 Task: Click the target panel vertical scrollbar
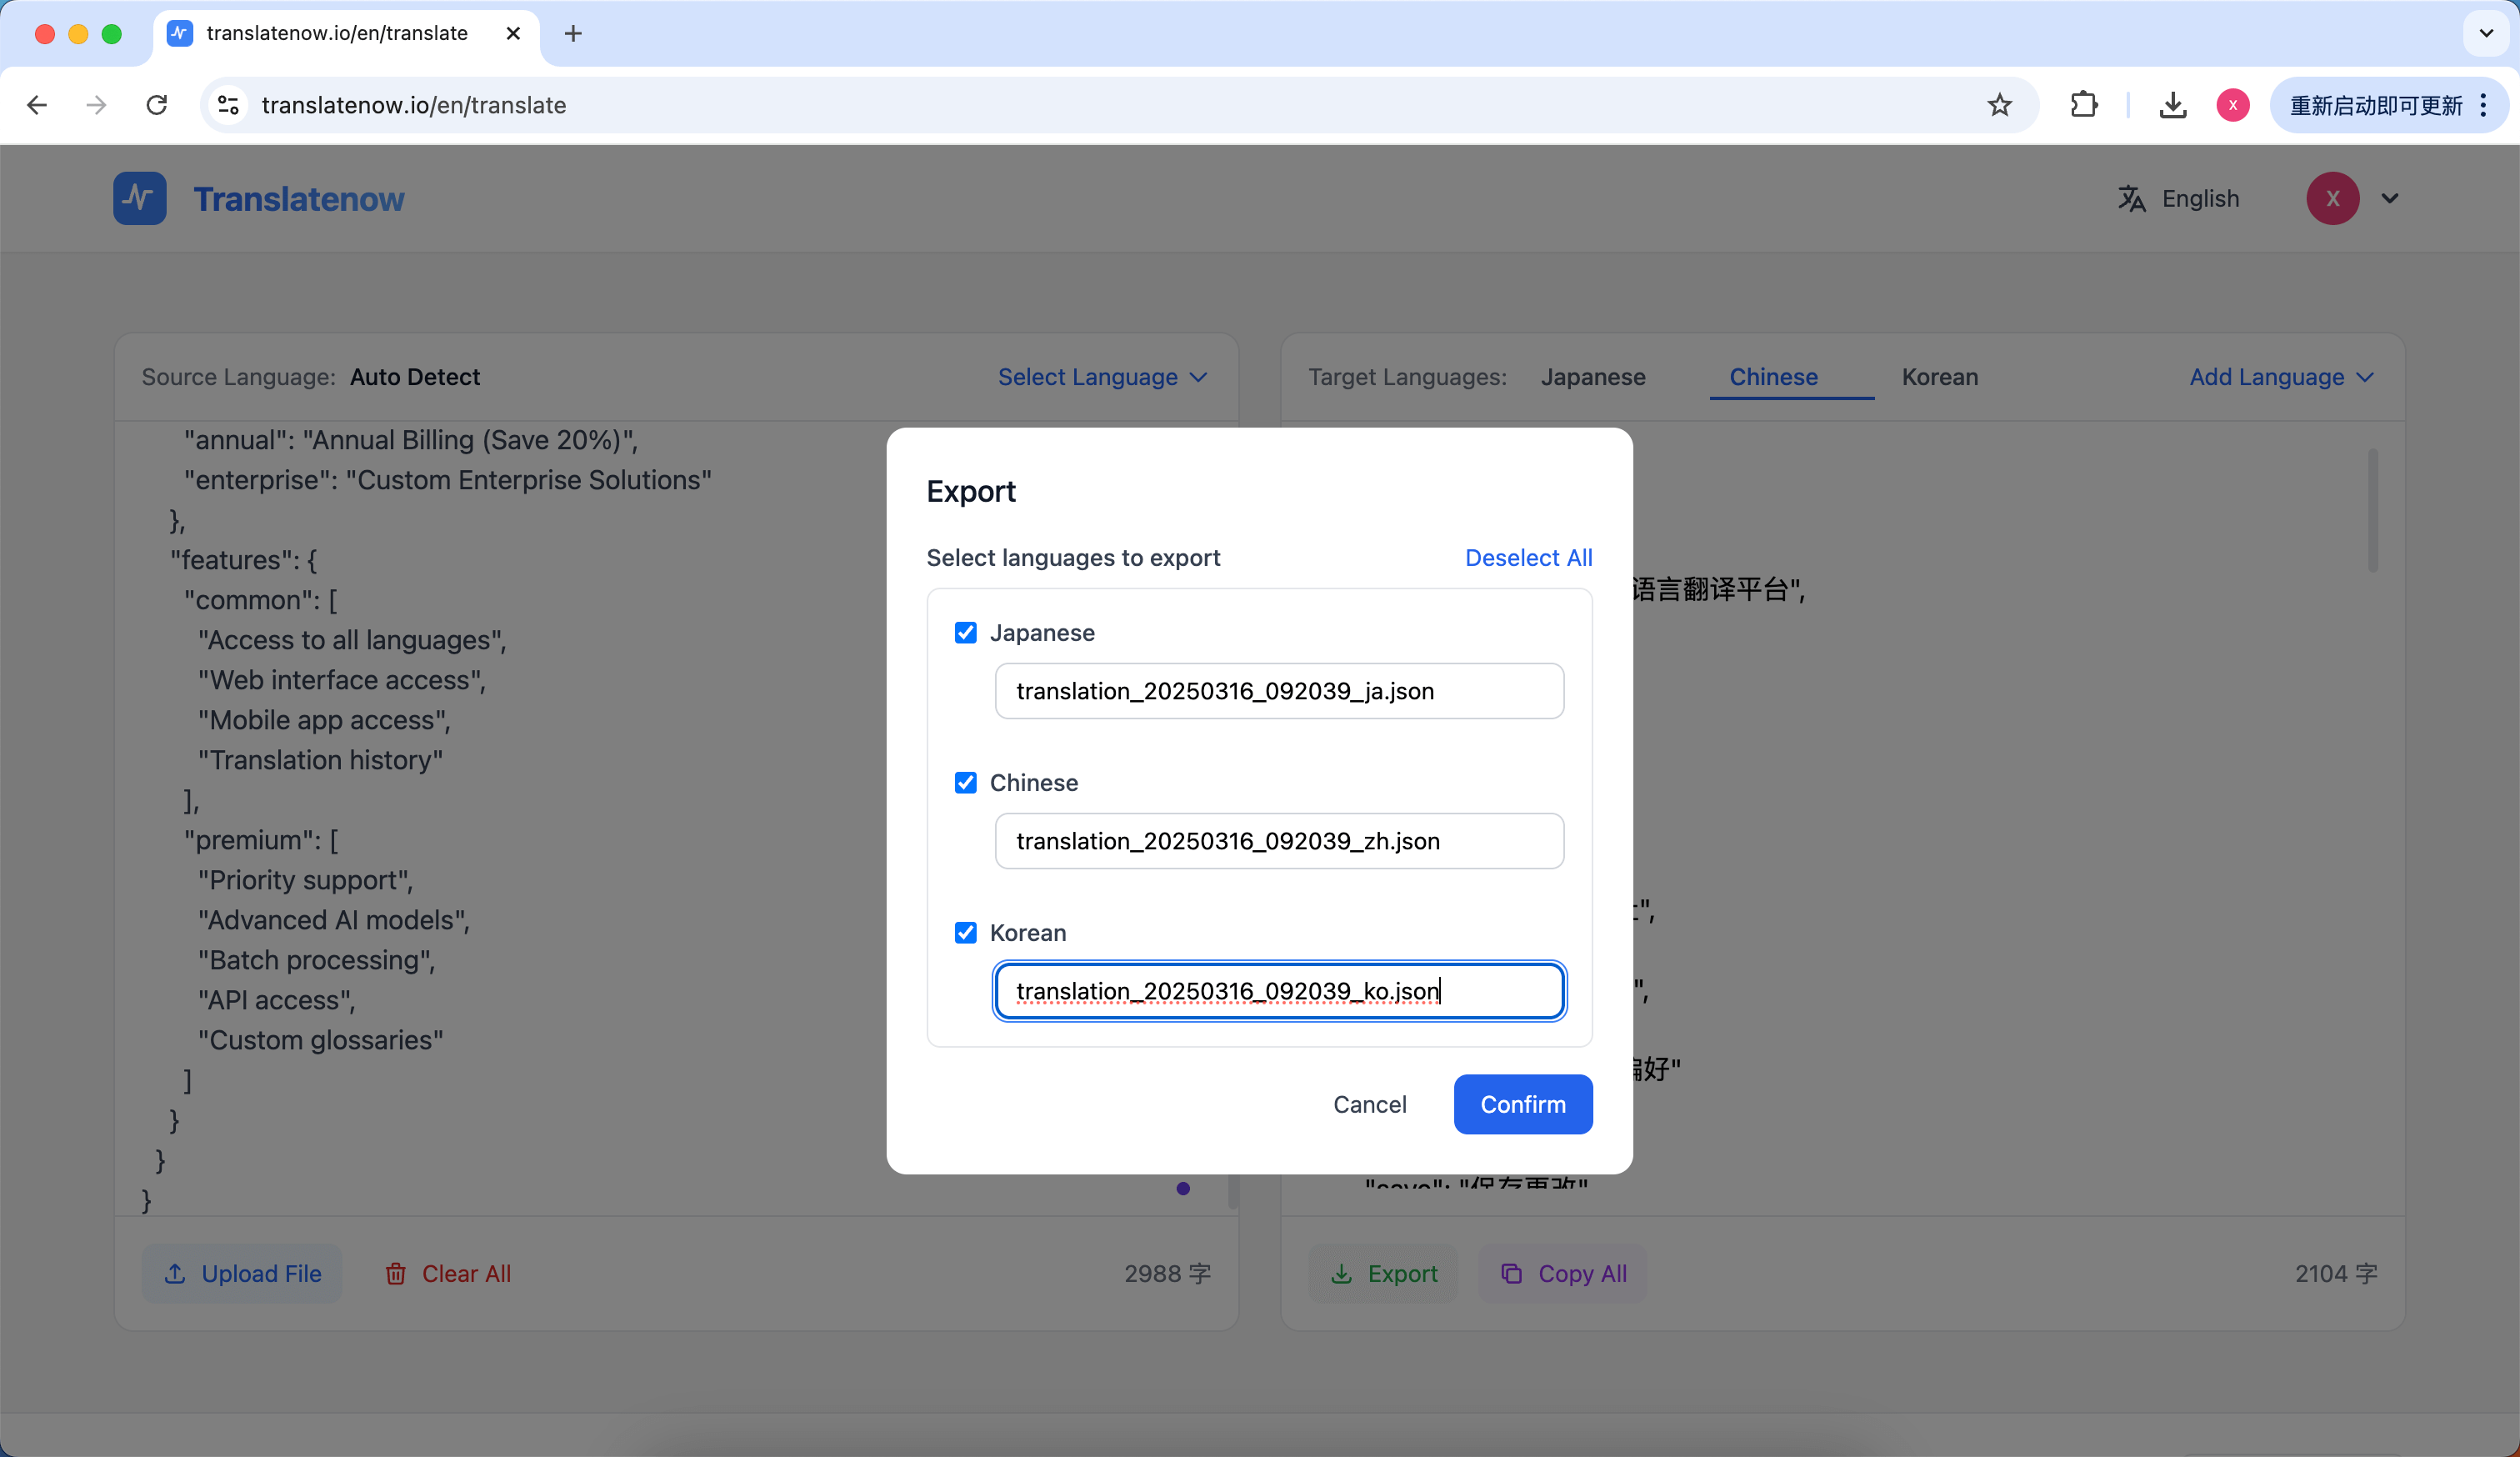click(x=2372, y=510)
